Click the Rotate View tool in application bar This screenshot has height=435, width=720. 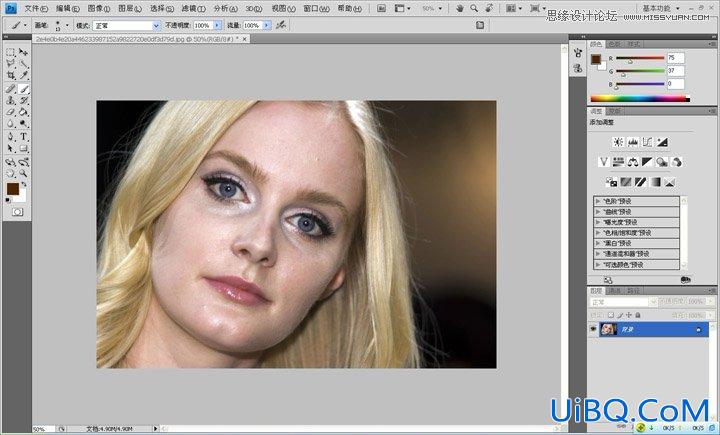[x=490, y=8]
